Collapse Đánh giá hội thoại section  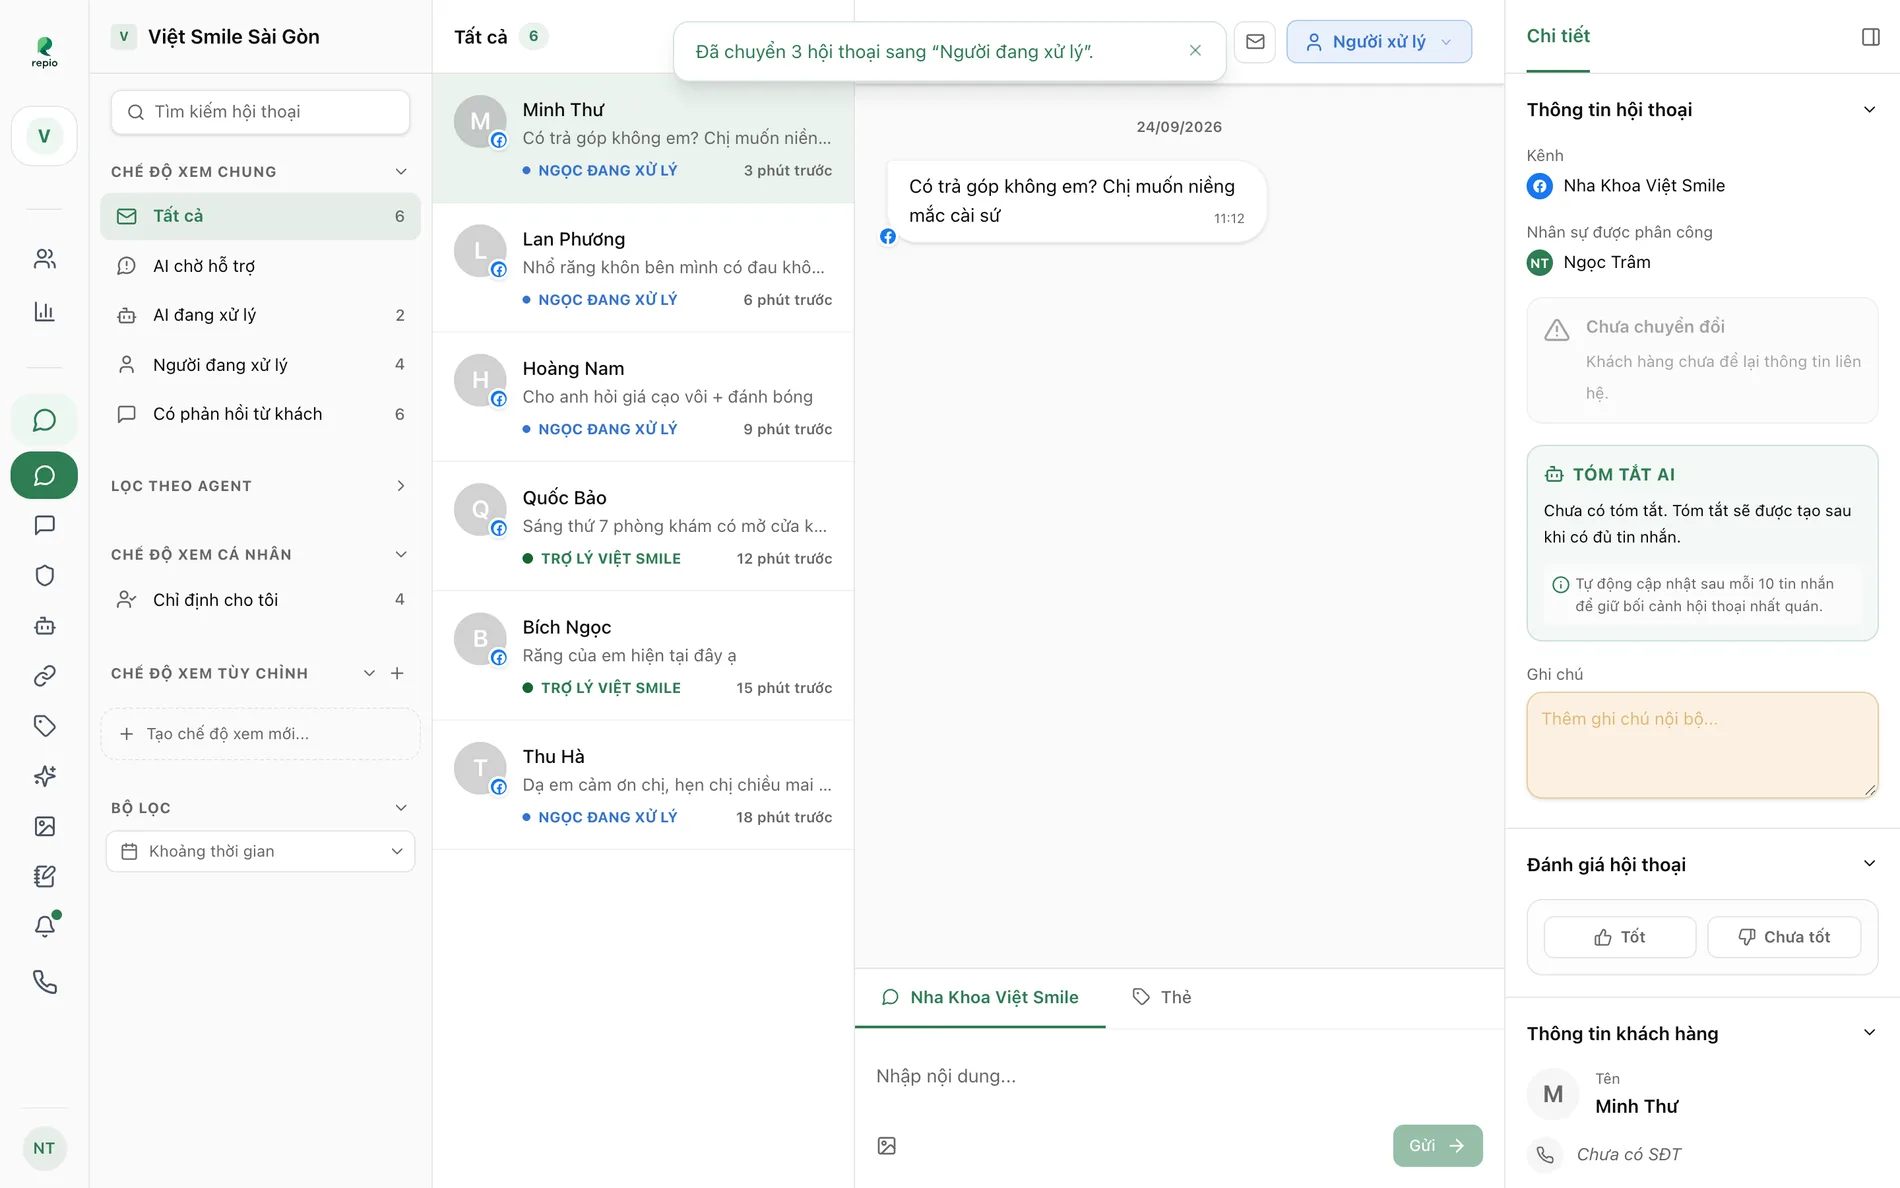(1869, 864)
